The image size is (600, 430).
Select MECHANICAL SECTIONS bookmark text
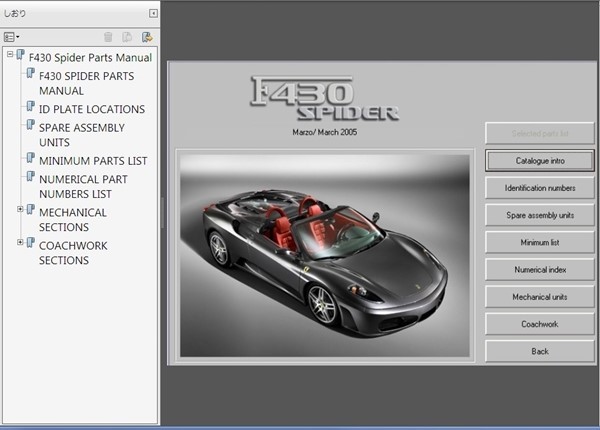[x=73, y=220]
